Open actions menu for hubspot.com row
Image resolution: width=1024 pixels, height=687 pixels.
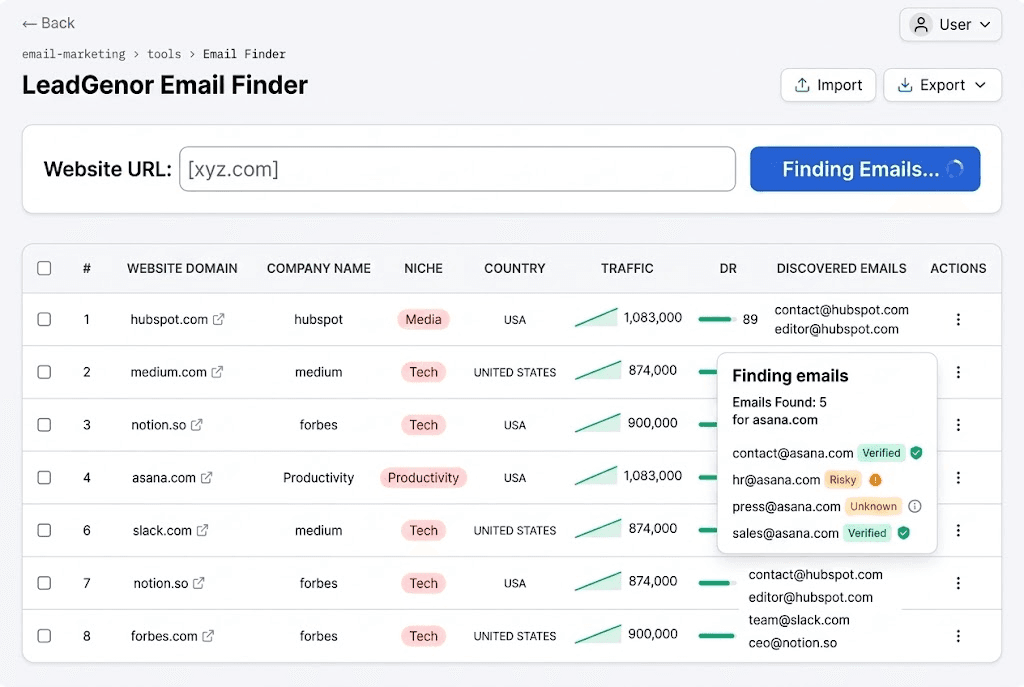(958, 319)
